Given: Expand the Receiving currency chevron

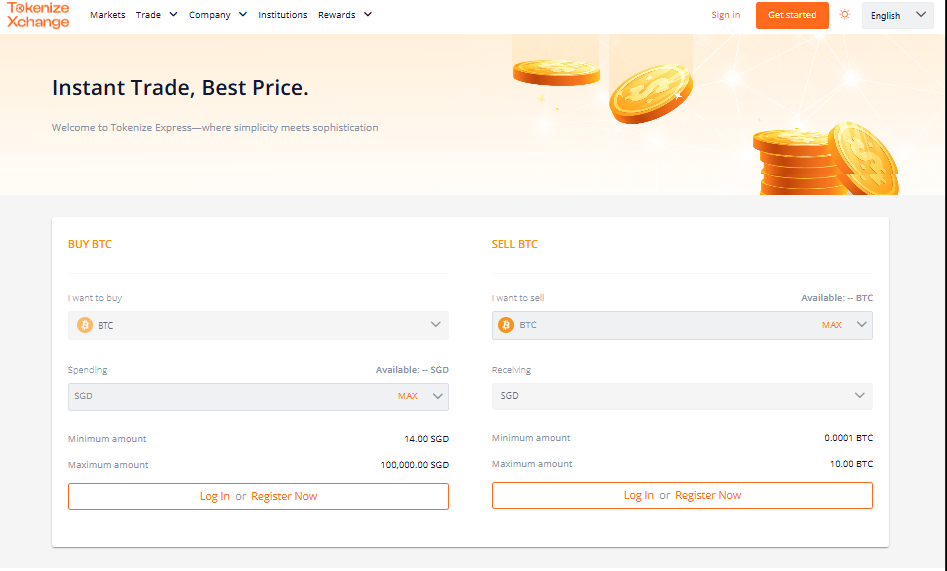Looking at the screenshot, I should pos(859,395).
